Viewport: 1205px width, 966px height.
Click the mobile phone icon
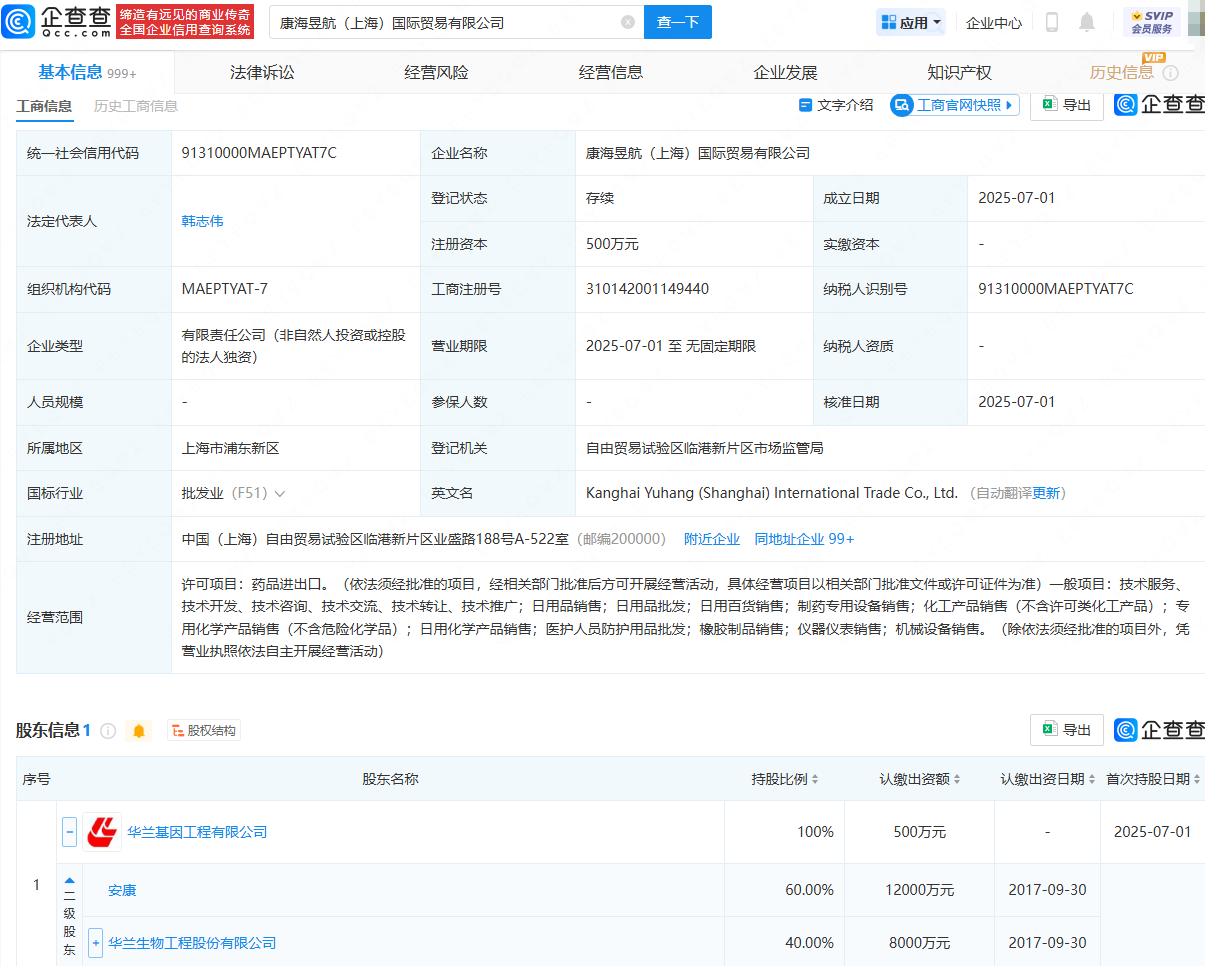point(1052,22)
